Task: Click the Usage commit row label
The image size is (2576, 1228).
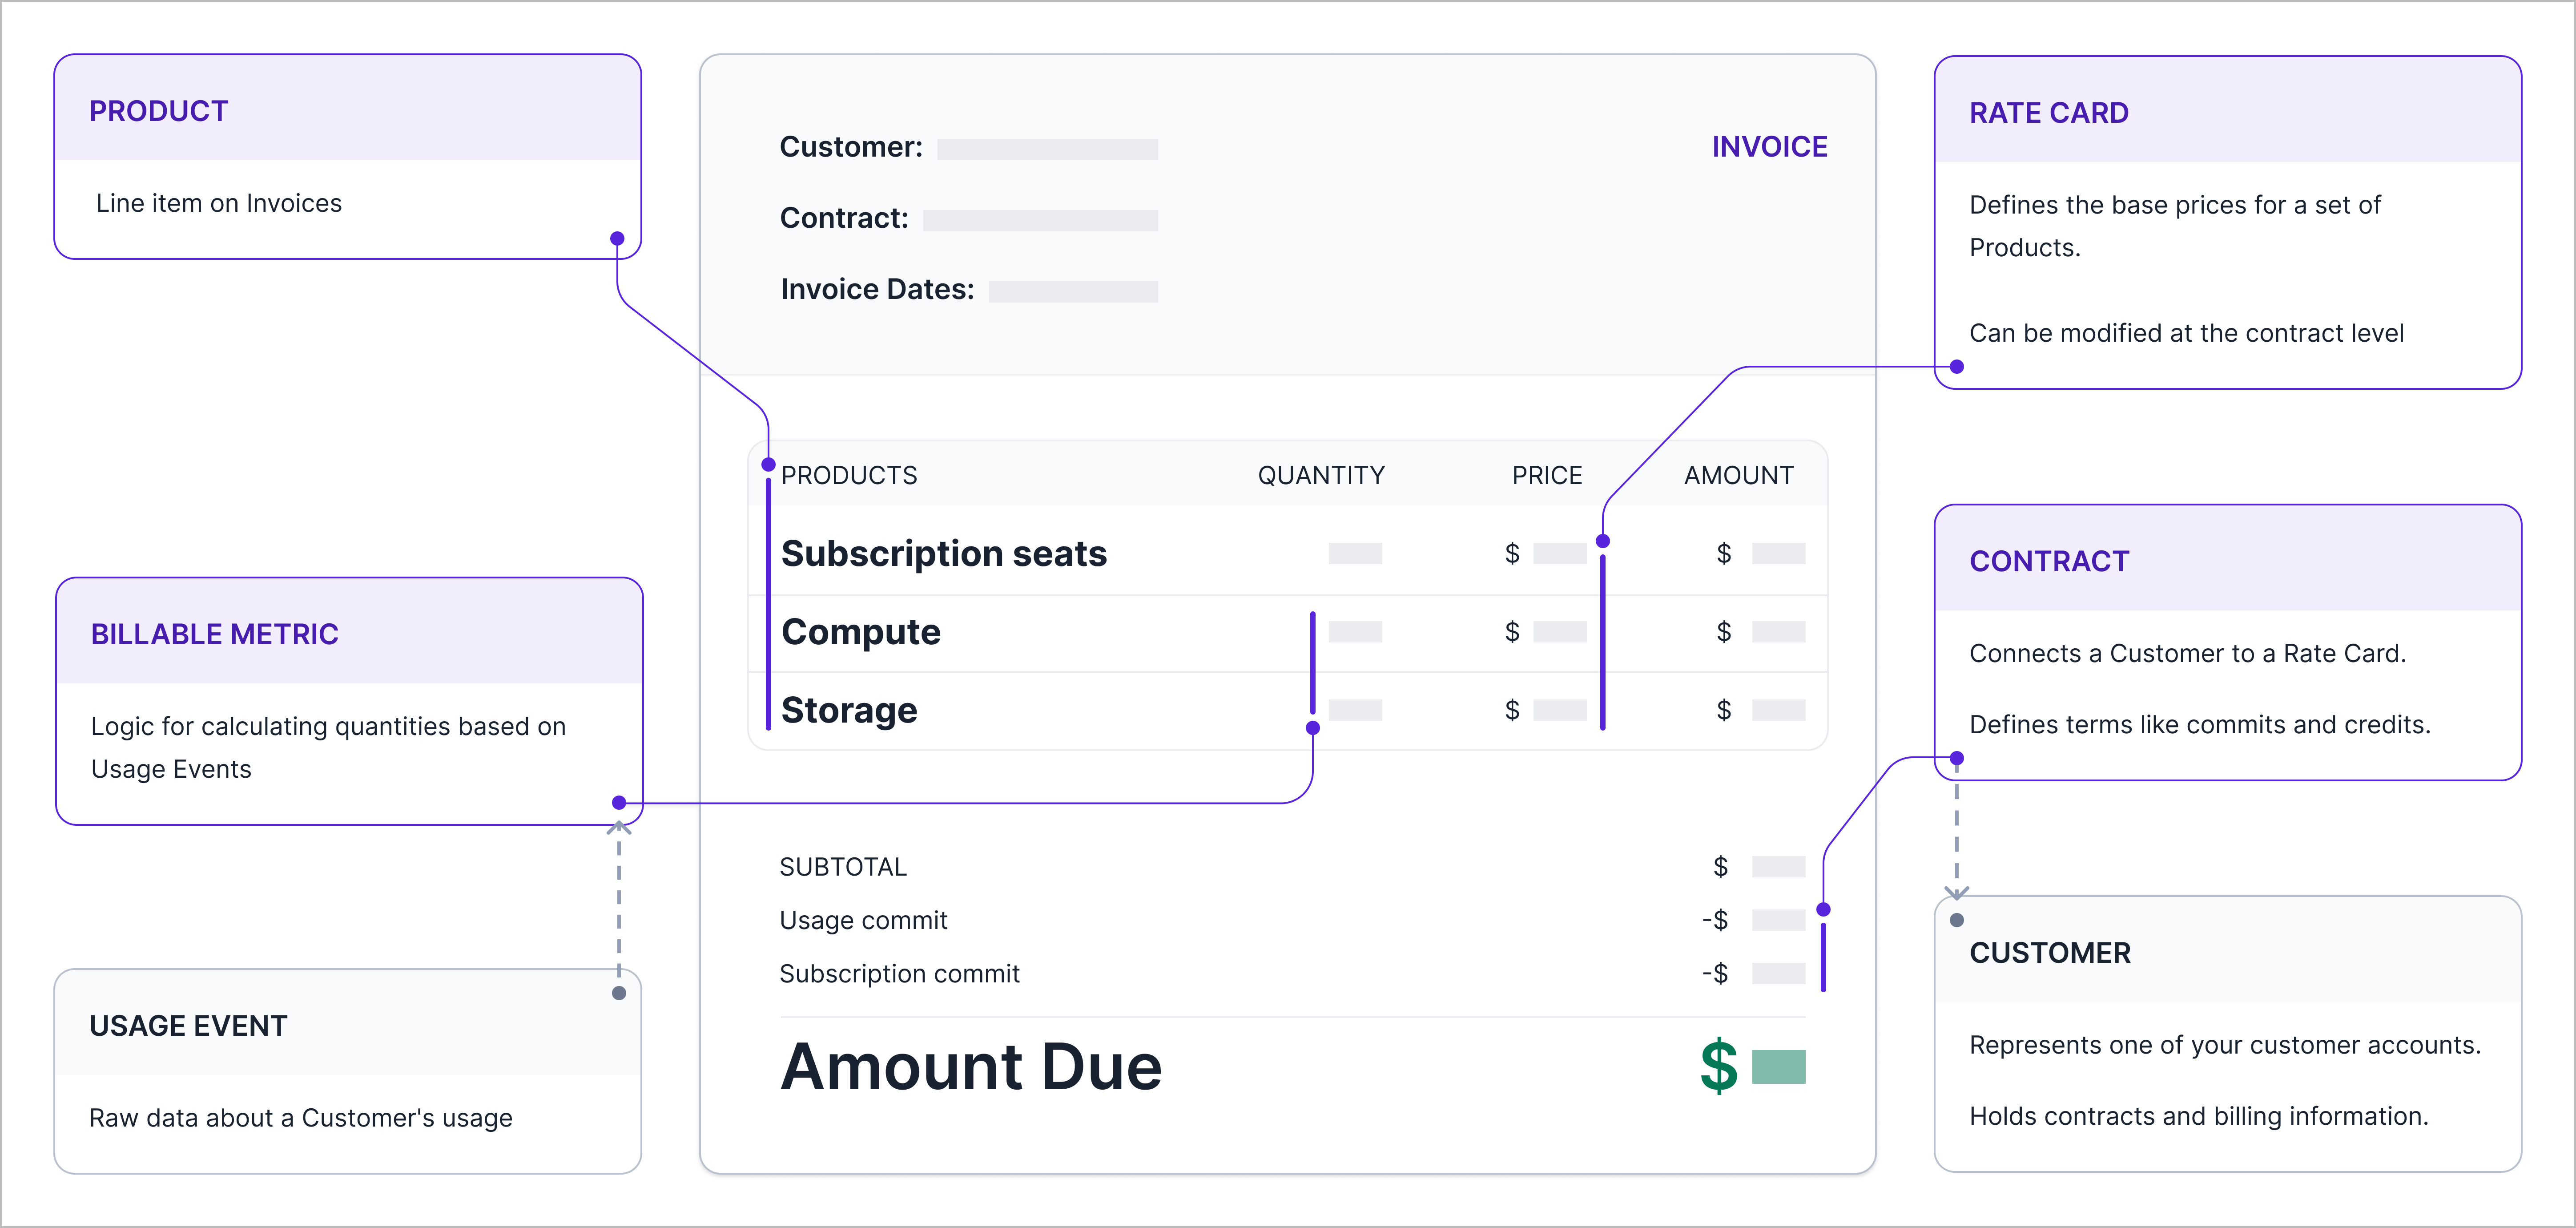Action: [862, 920]
